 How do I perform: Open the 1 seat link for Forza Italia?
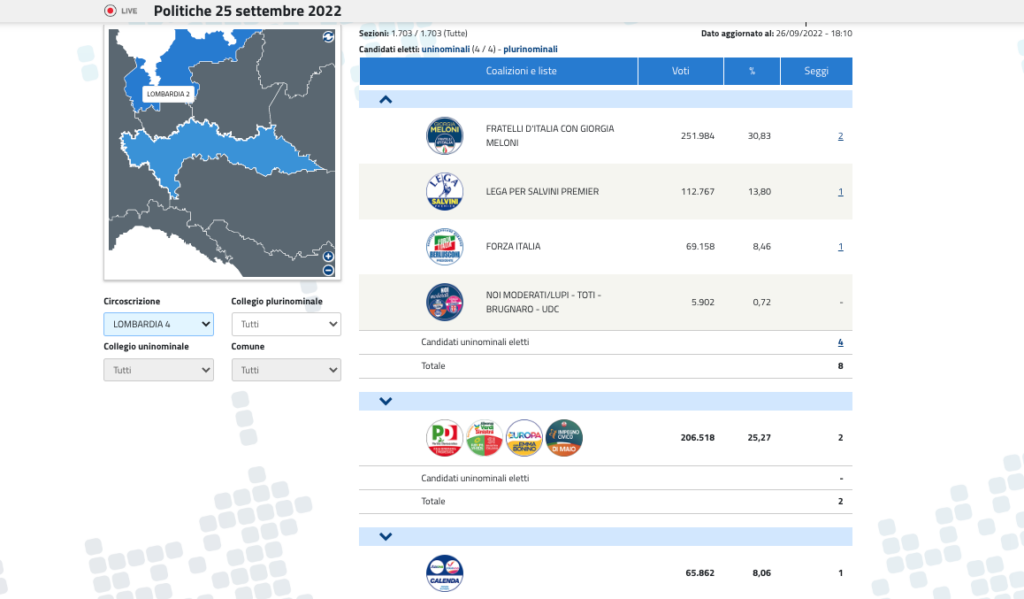pyautogui.click(x=840, y=247)
